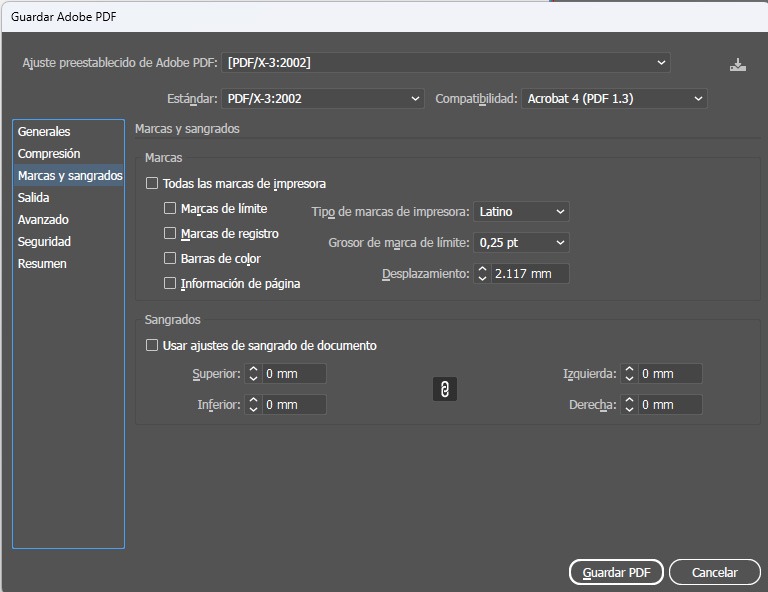Toggle the bleed link chain icon
The width and height of the screenshot is (768, 592).
pyautogui.click(x=445, y=389)
